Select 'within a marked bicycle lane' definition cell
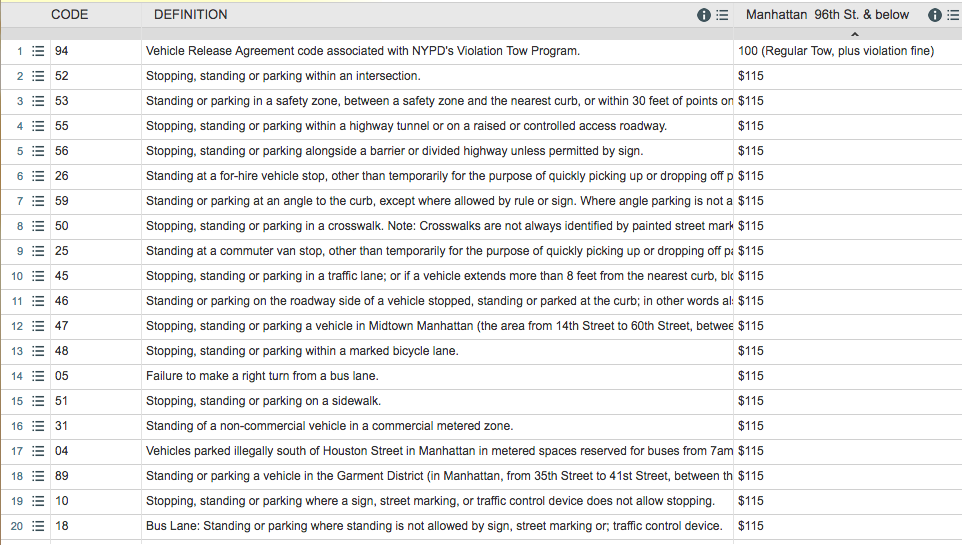 pyautogui.click(x=437, y=351)
